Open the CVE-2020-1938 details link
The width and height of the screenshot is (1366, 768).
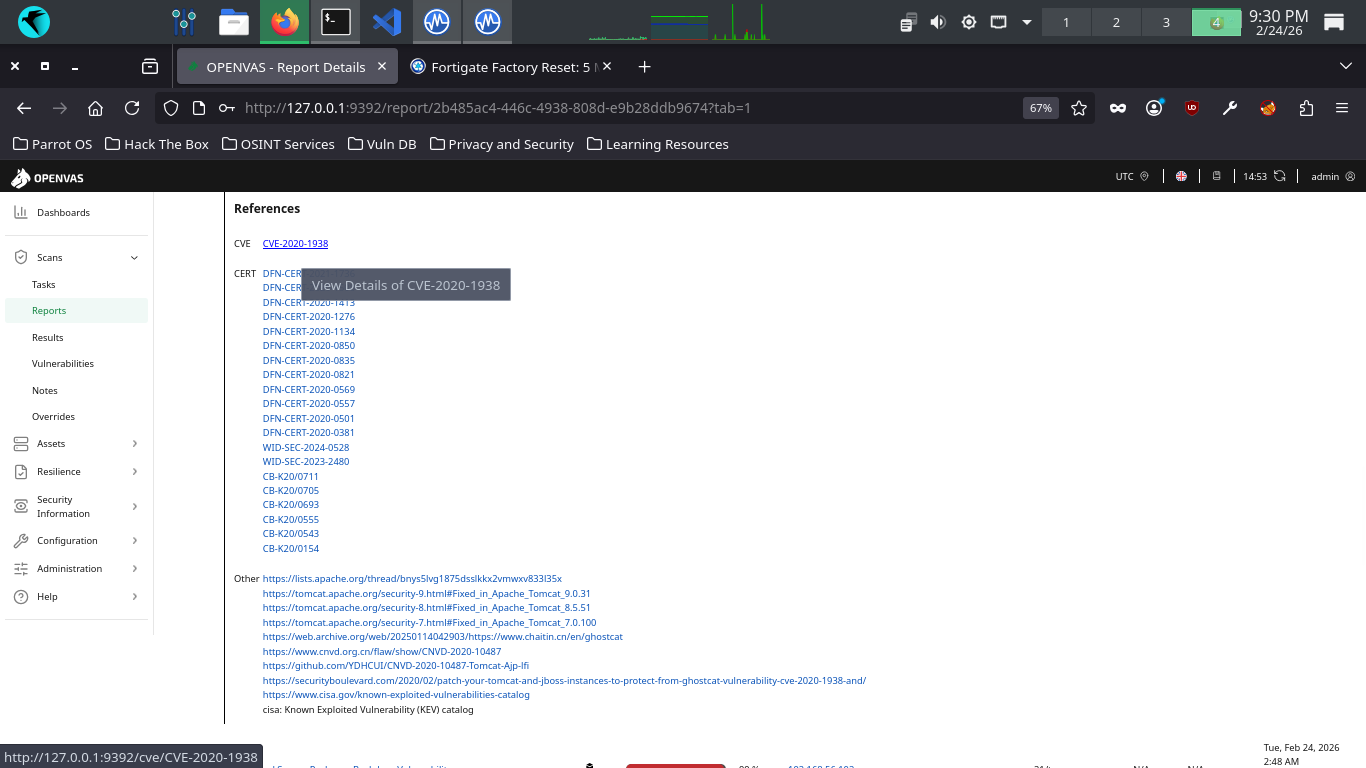pos(295,244)
